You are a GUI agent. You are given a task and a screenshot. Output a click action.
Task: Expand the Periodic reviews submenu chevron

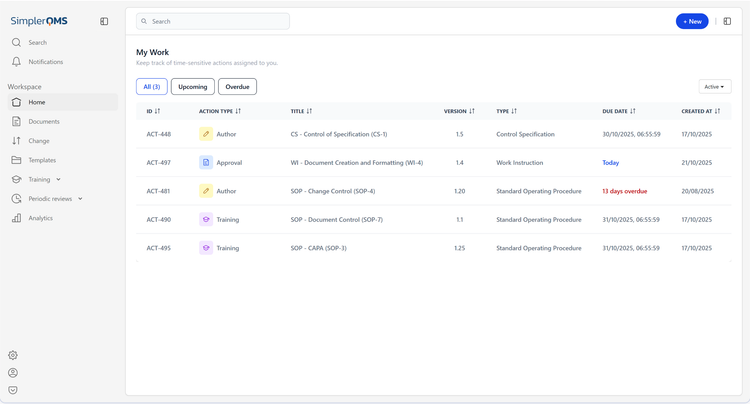point(80,198)
